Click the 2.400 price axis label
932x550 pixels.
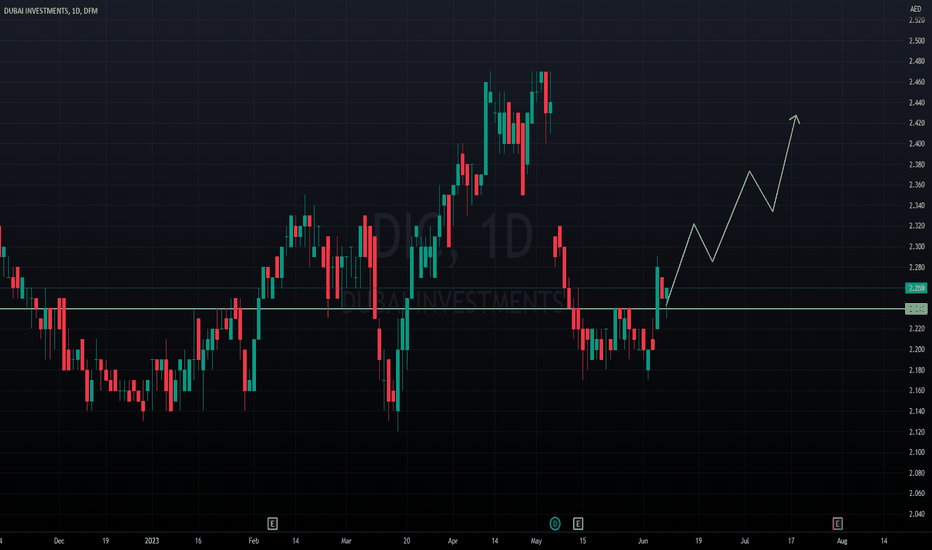[917, 144]
